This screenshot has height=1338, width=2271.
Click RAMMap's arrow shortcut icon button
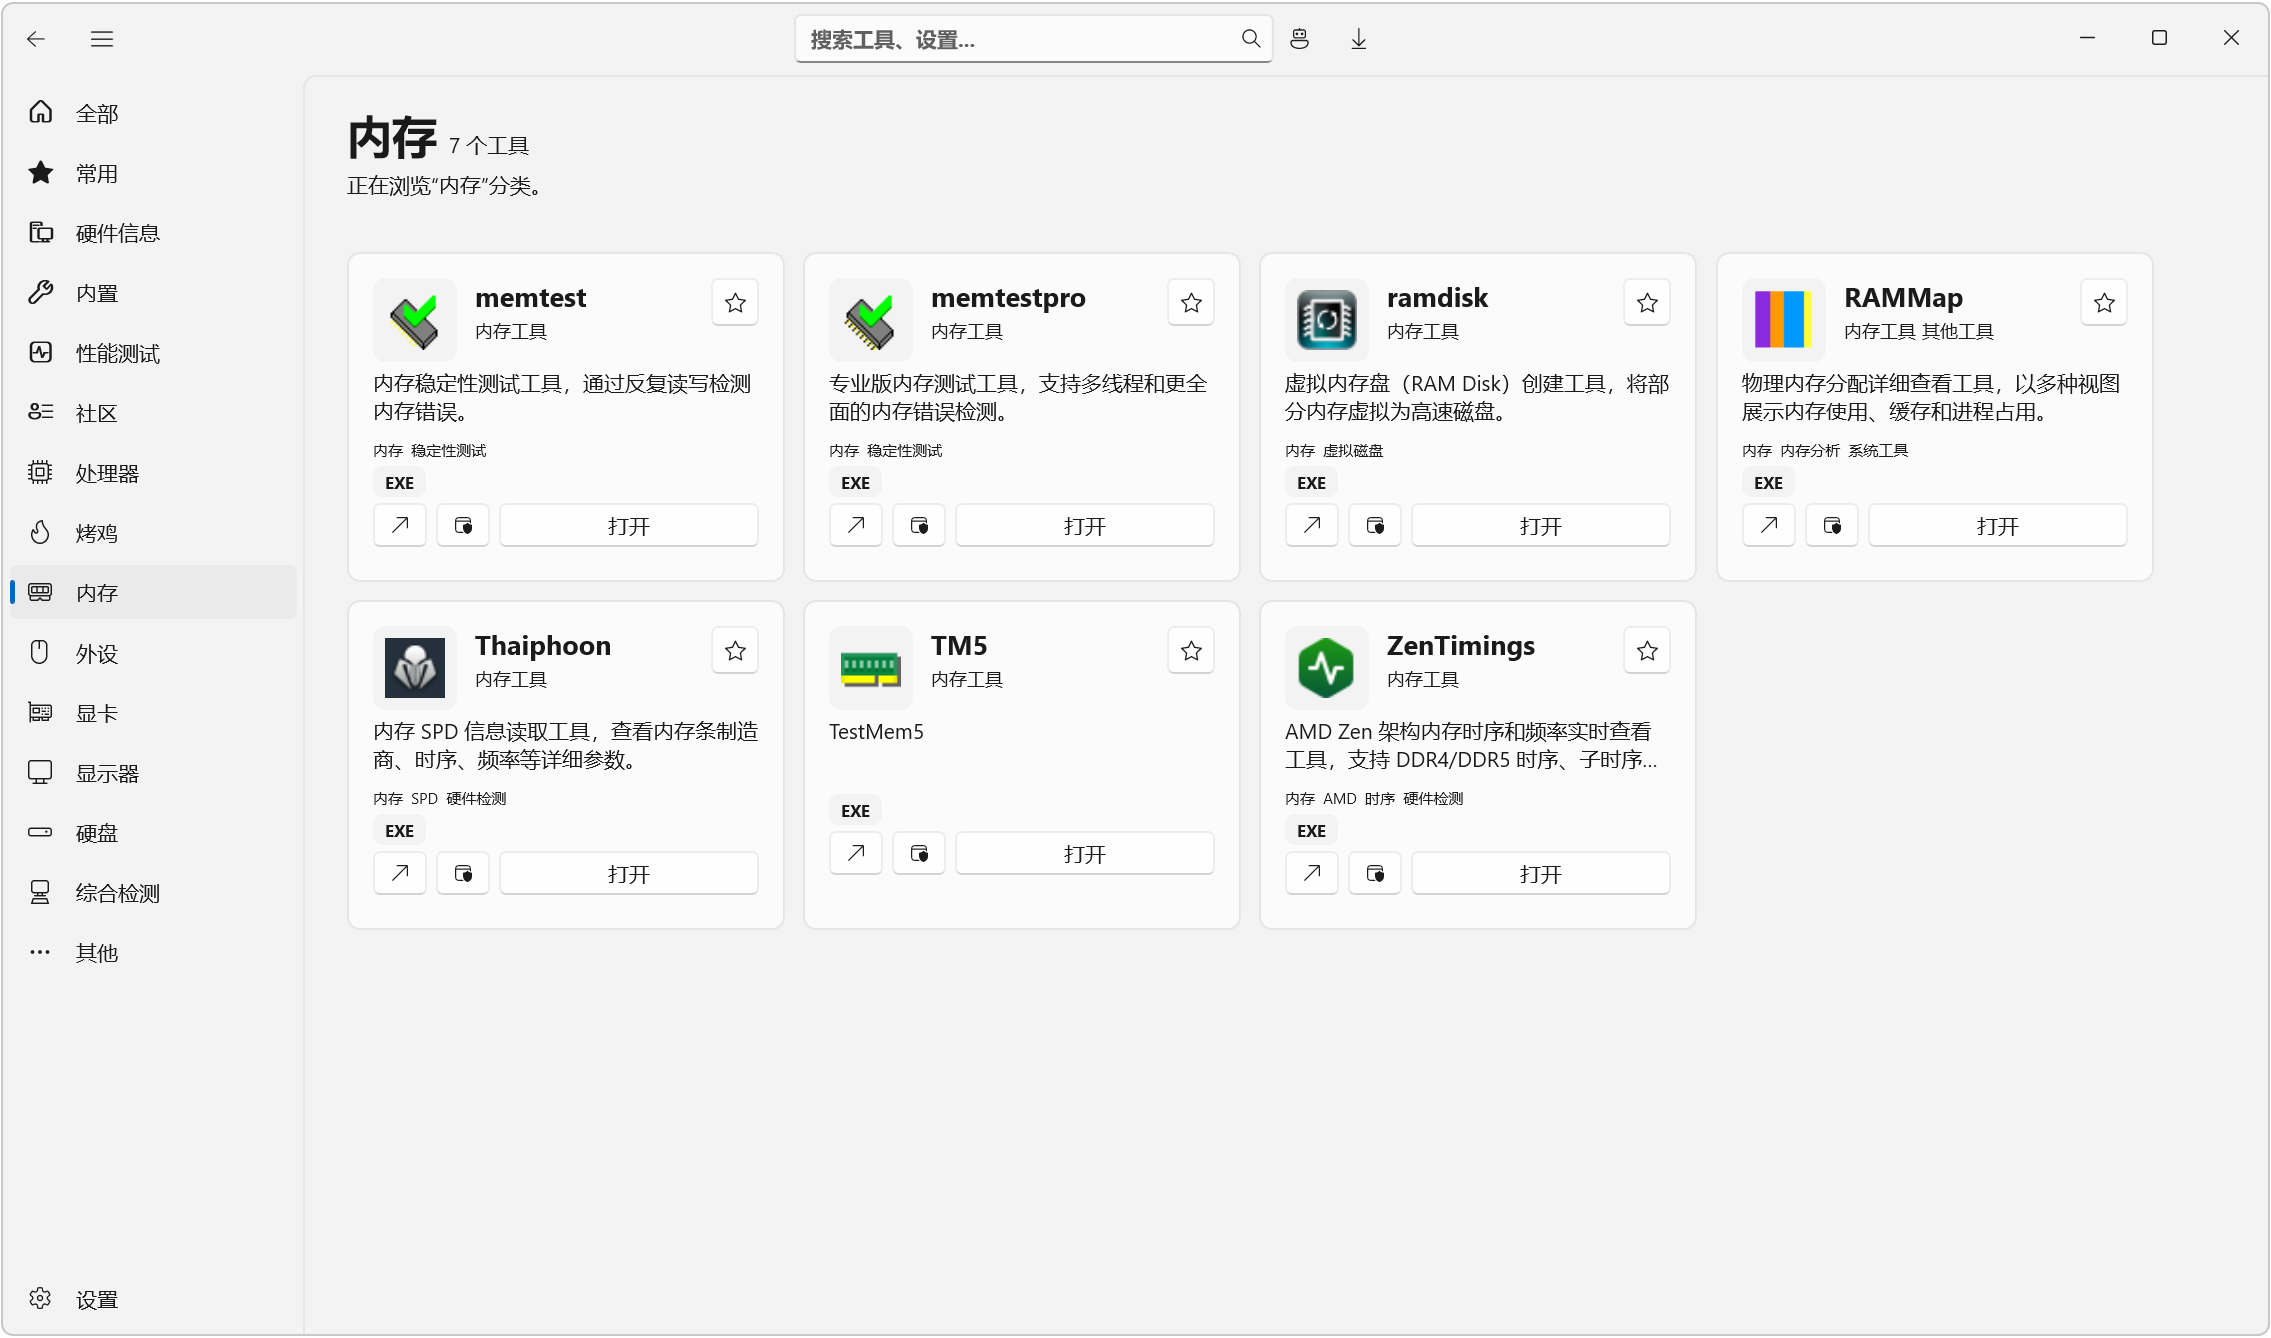(1769, 525)
